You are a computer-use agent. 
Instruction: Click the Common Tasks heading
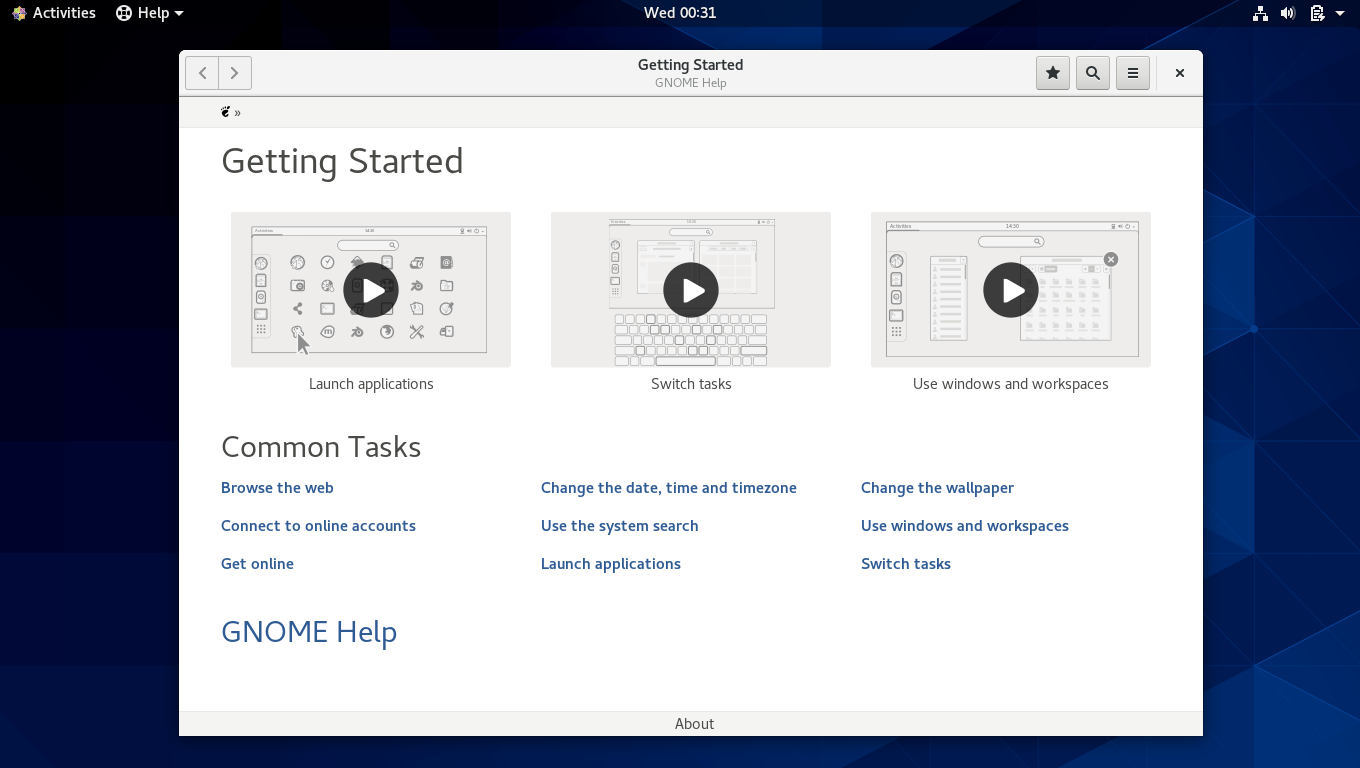click(x=321, y=447)
